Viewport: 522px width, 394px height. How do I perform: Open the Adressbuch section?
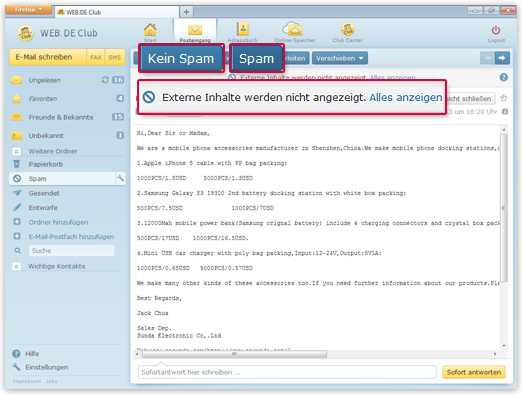point(242,32)
